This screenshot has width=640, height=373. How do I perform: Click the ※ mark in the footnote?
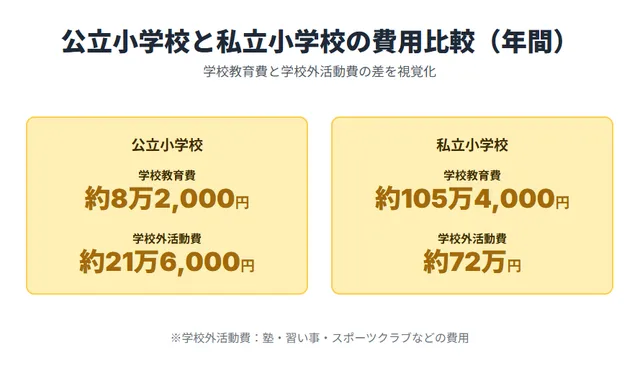[x=176, y=338]
